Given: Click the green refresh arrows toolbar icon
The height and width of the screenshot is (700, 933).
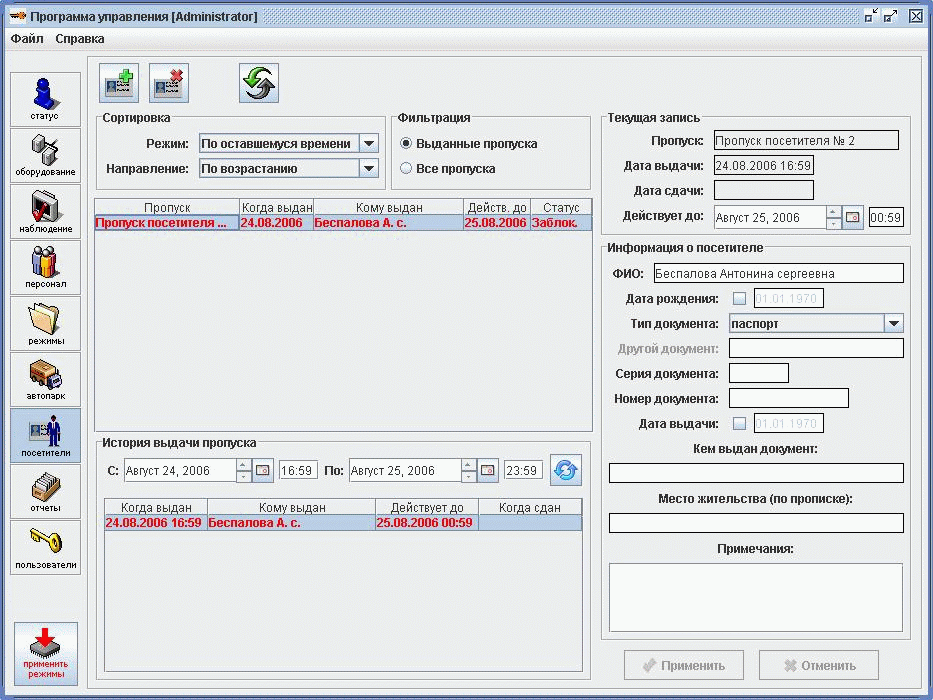Looking at the screenshot, I should [259, 83].
